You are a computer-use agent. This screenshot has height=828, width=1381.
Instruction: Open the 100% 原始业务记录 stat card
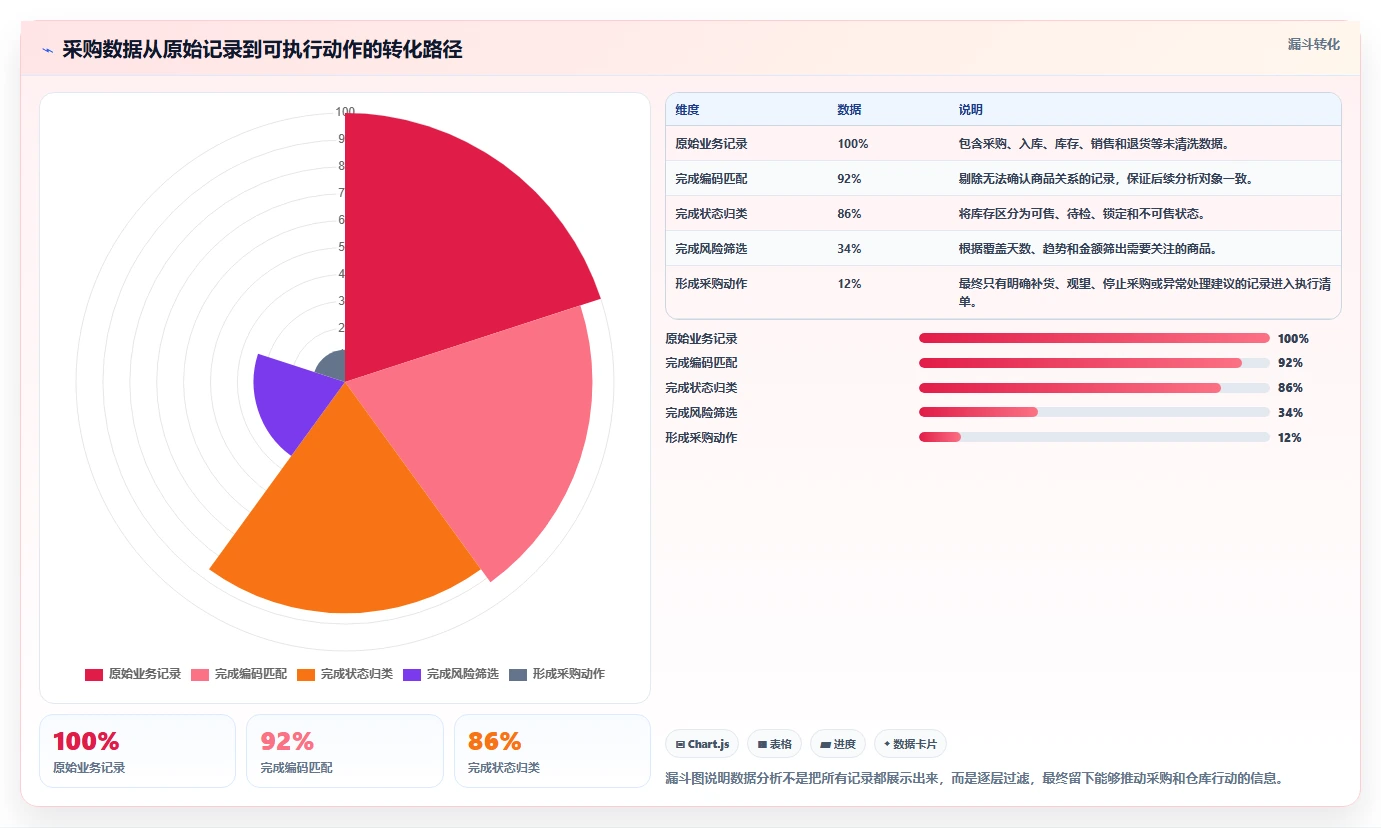(x=137, y=751)
